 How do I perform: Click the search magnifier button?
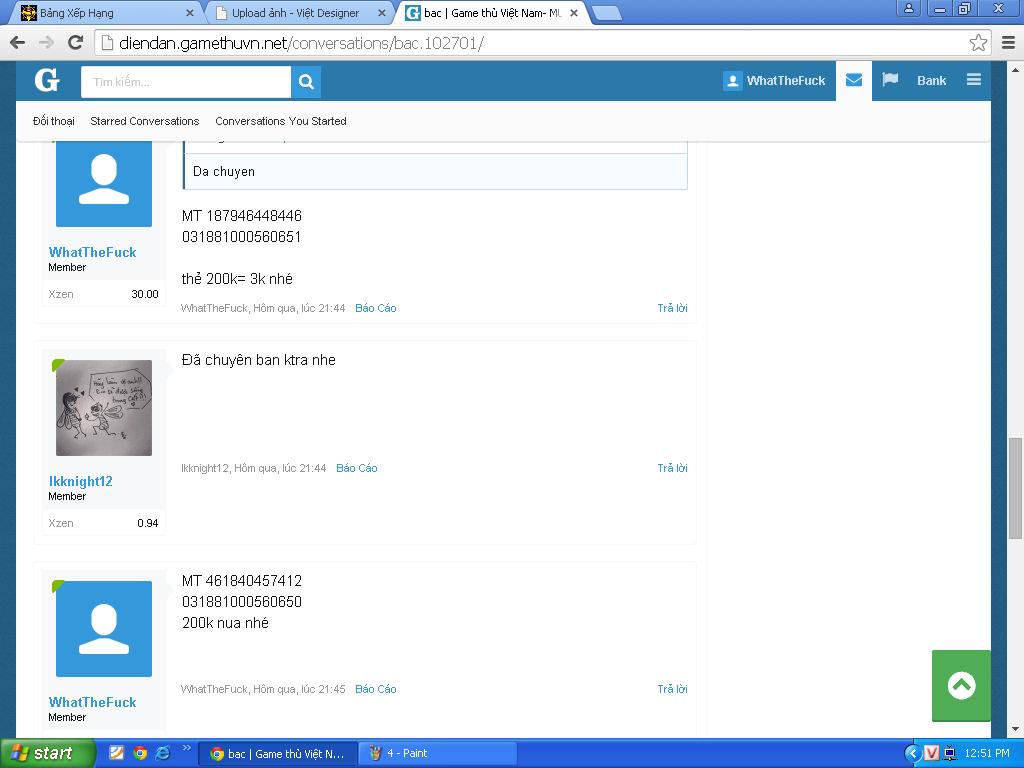[306, 82]
